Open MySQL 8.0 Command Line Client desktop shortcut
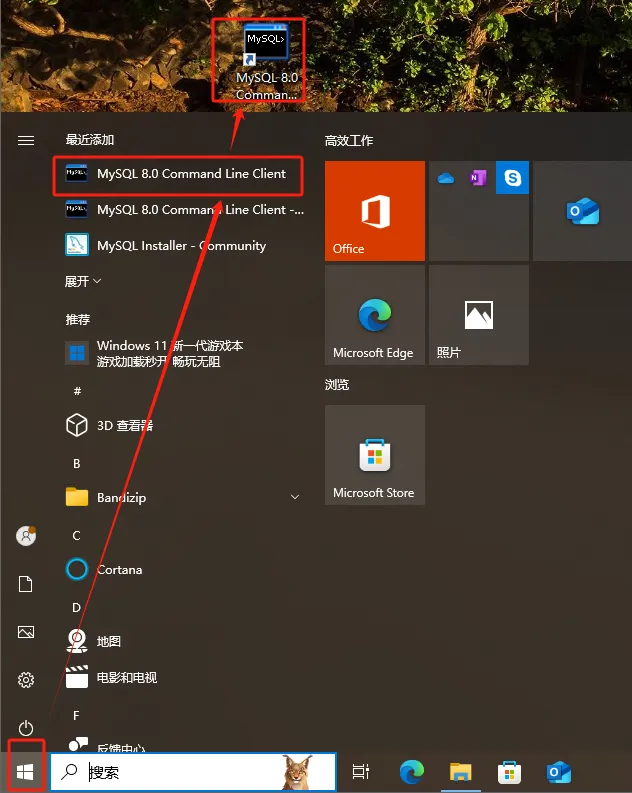Viewport: 632px width, 793px height. pos(266,62)
